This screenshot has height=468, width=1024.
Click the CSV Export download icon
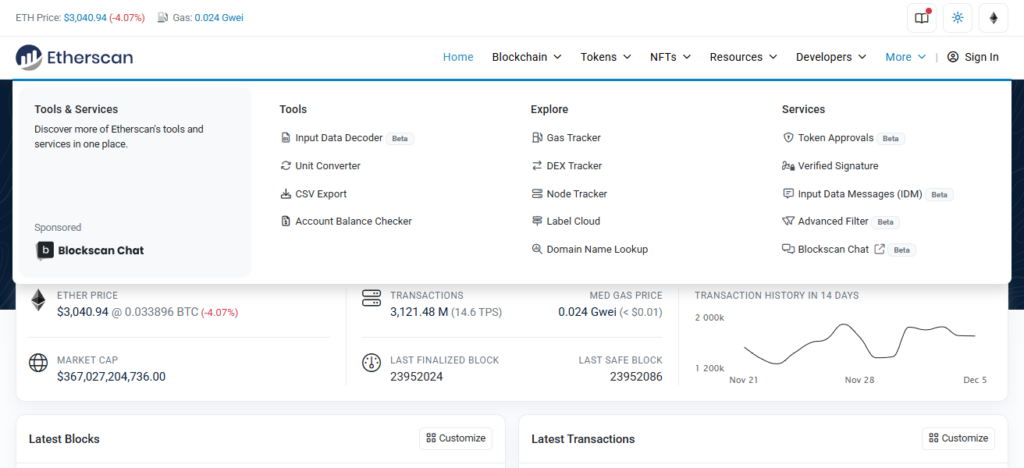285,194
